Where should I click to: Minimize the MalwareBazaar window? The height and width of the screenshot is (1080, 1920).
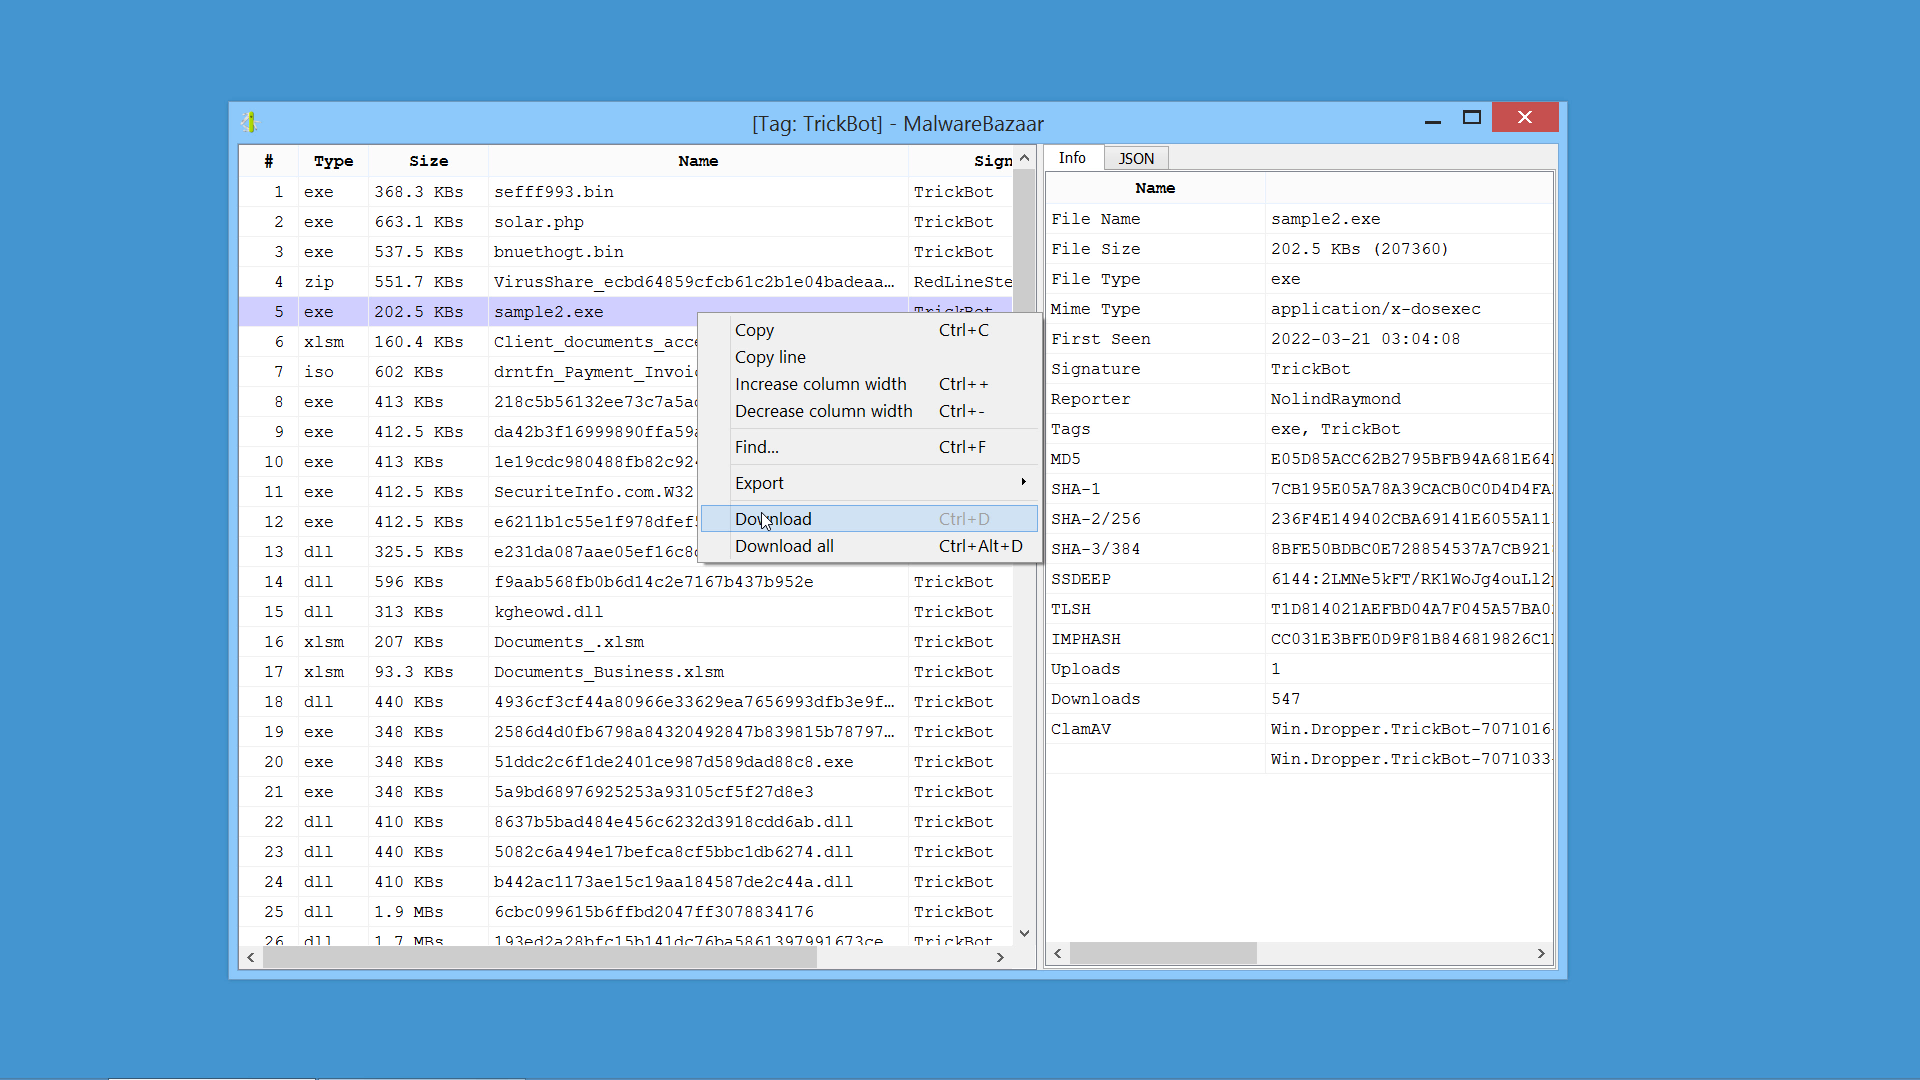click(1433, 118)
